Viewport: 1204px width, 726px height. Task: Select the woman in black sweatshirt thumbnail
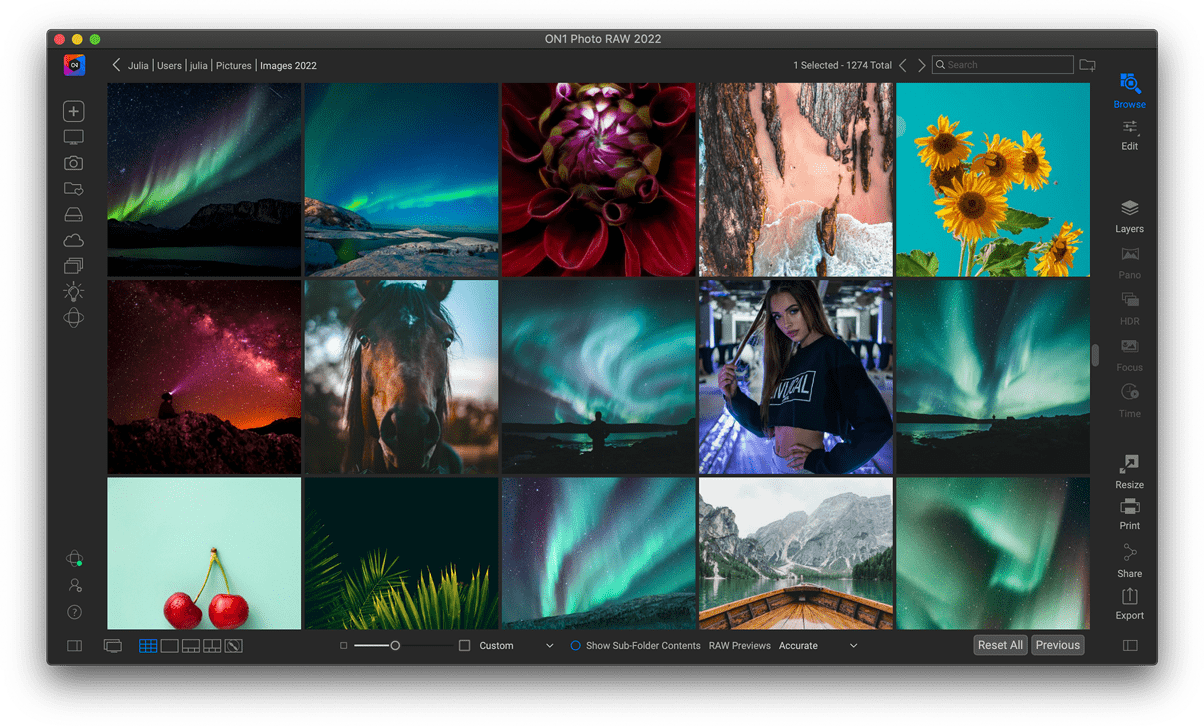coord(796,377)
